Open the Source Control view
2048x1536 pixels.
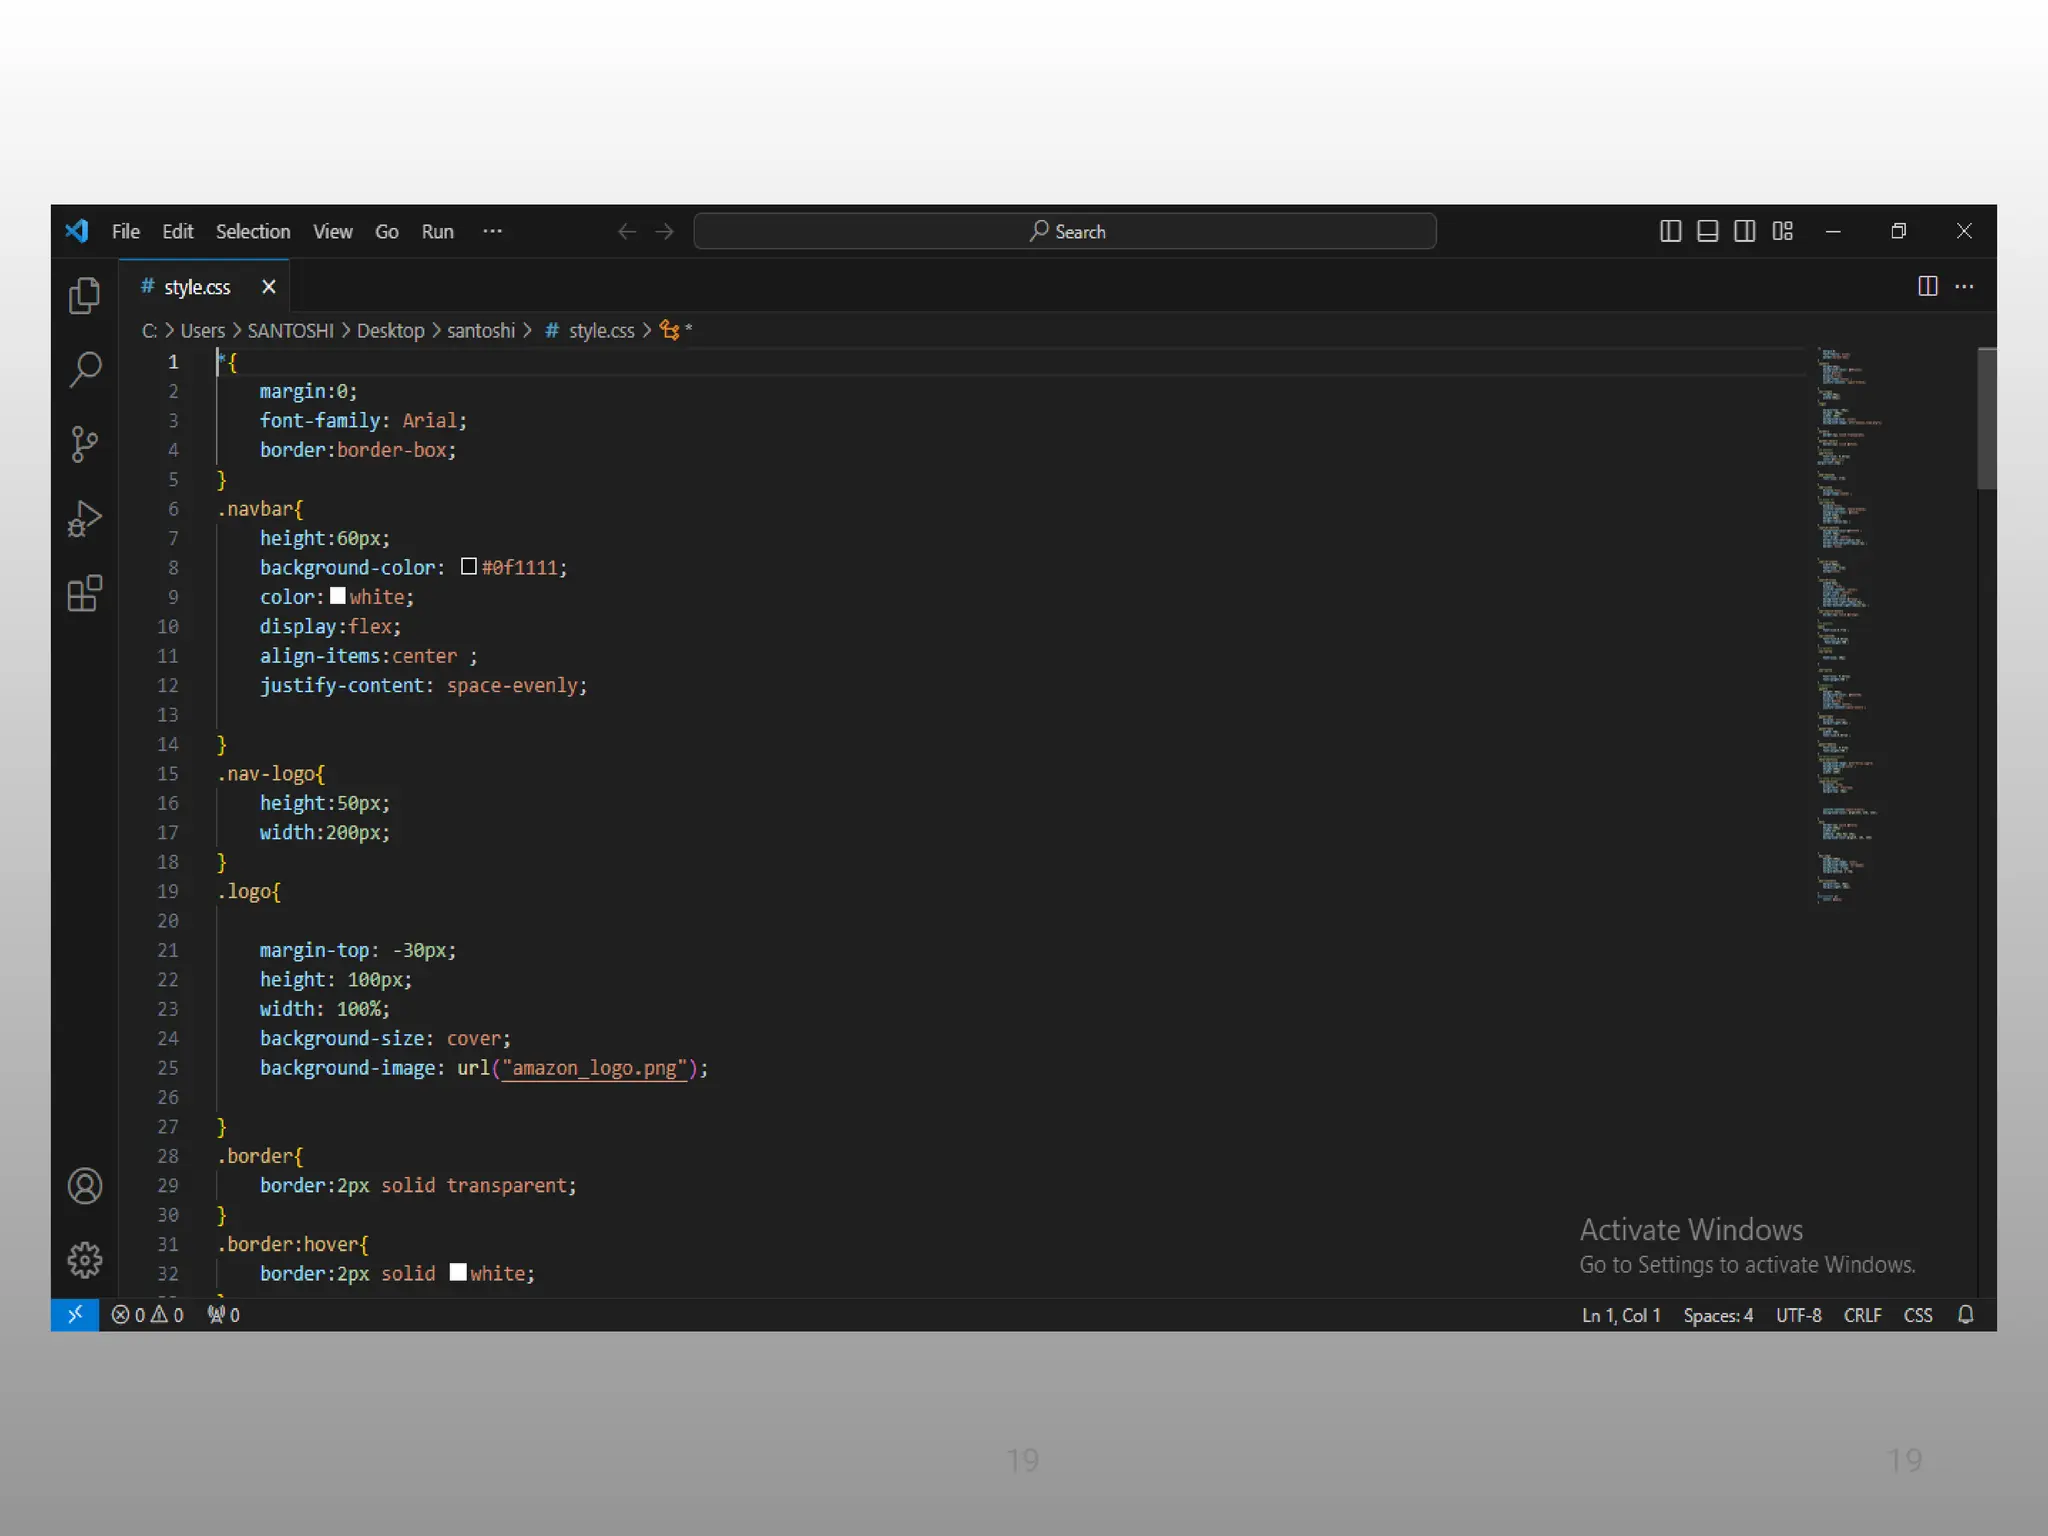click(85, 444)
